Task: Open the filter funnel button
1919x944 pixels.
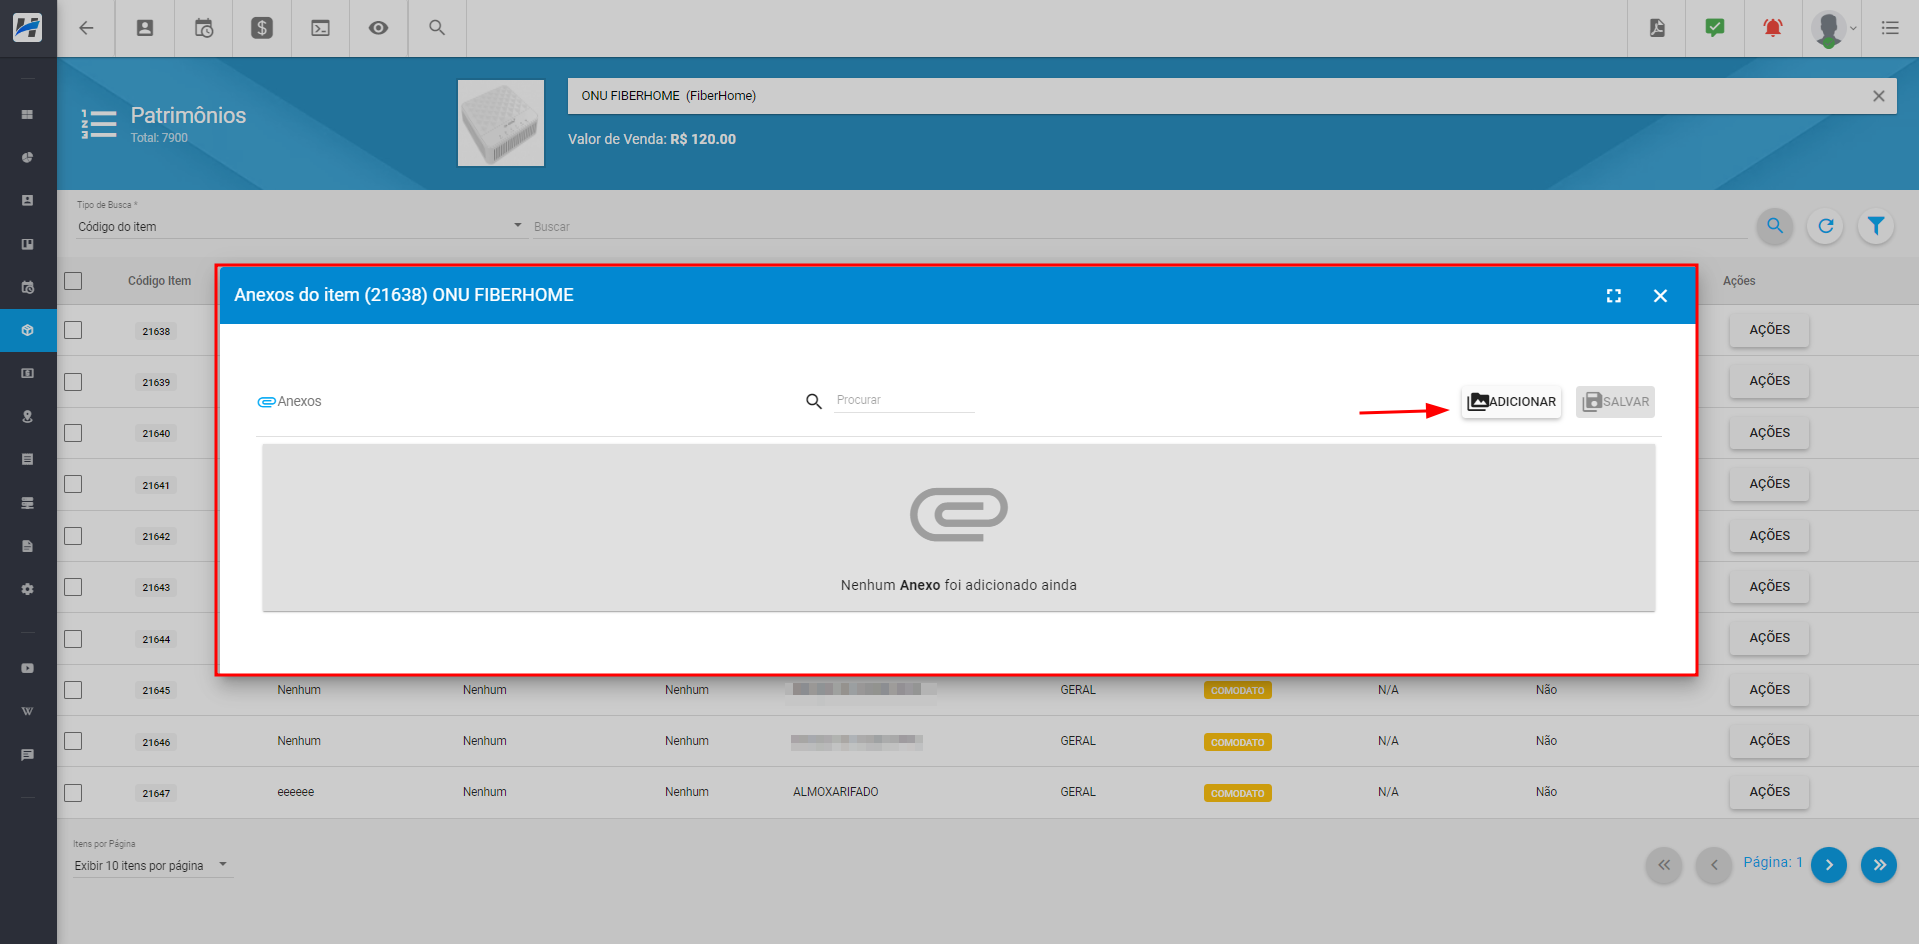Action: tap(1876, 226)
